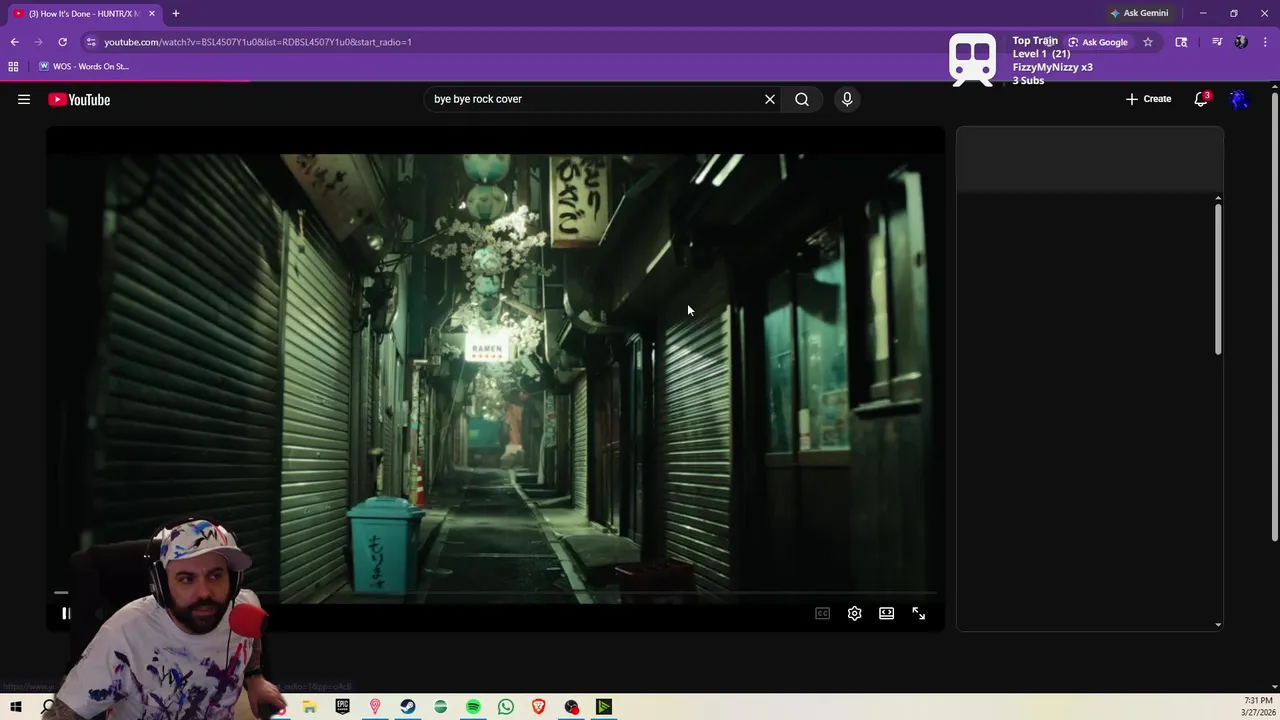The height and width of the screenshot is (720, 1280).
Task: Start voice search with the microphone
Action: point(847,99)
